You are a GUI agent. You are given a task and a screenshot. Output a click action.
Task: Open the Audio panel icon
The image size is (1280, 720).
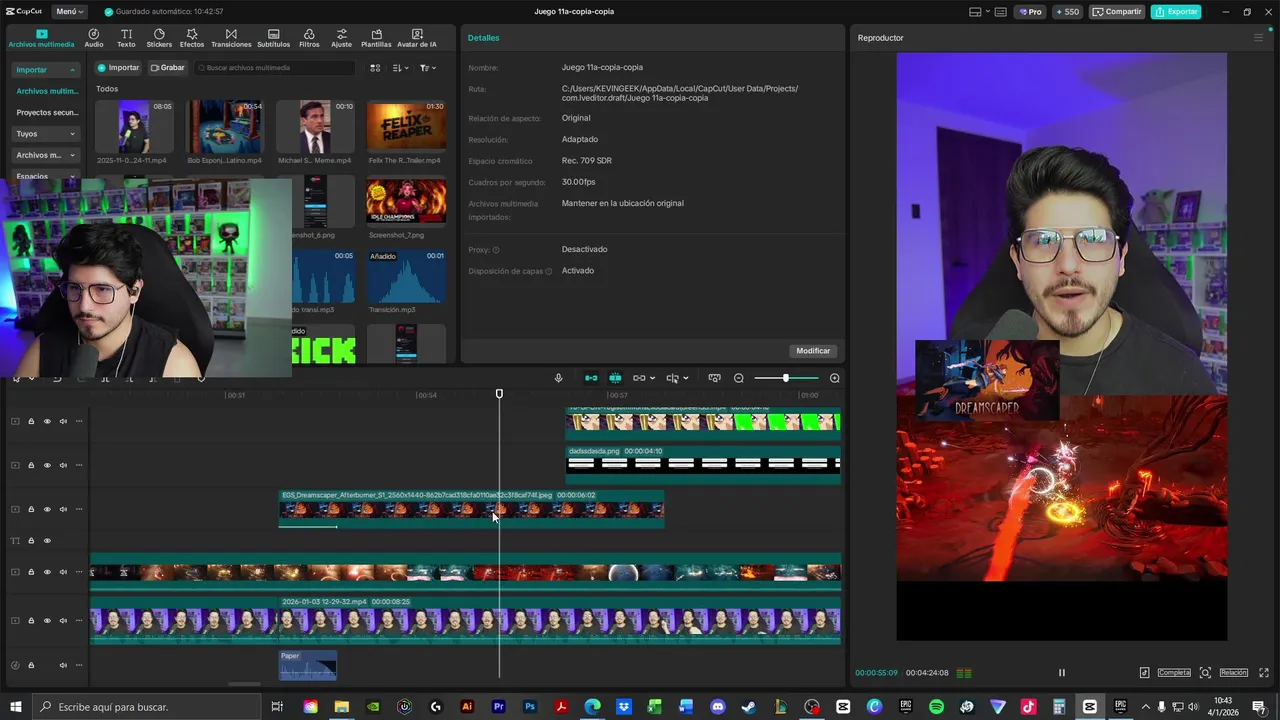coord(93,38)
